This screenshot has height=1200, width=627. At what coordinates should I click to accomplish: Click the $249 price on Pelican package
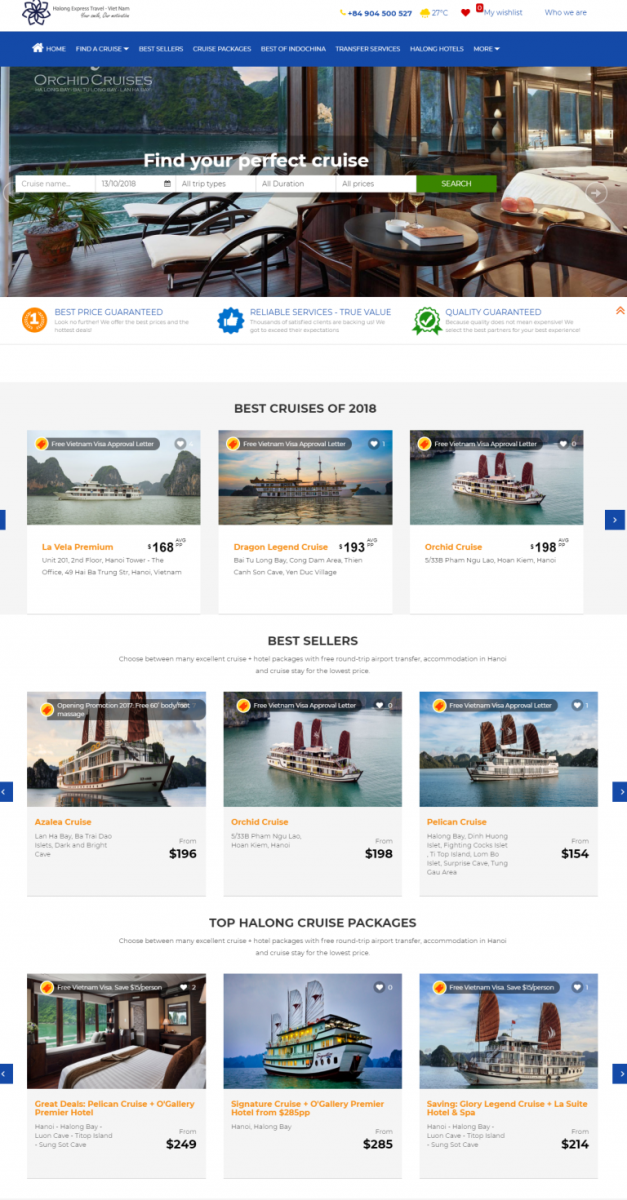tap(181, 1144)
